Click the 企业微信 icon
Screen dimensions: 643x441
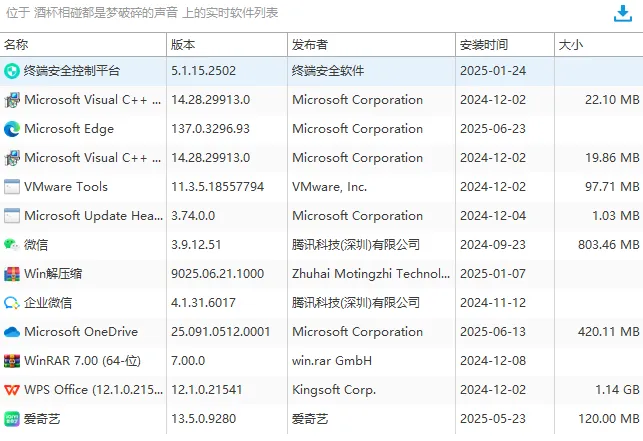click(12, 303)
